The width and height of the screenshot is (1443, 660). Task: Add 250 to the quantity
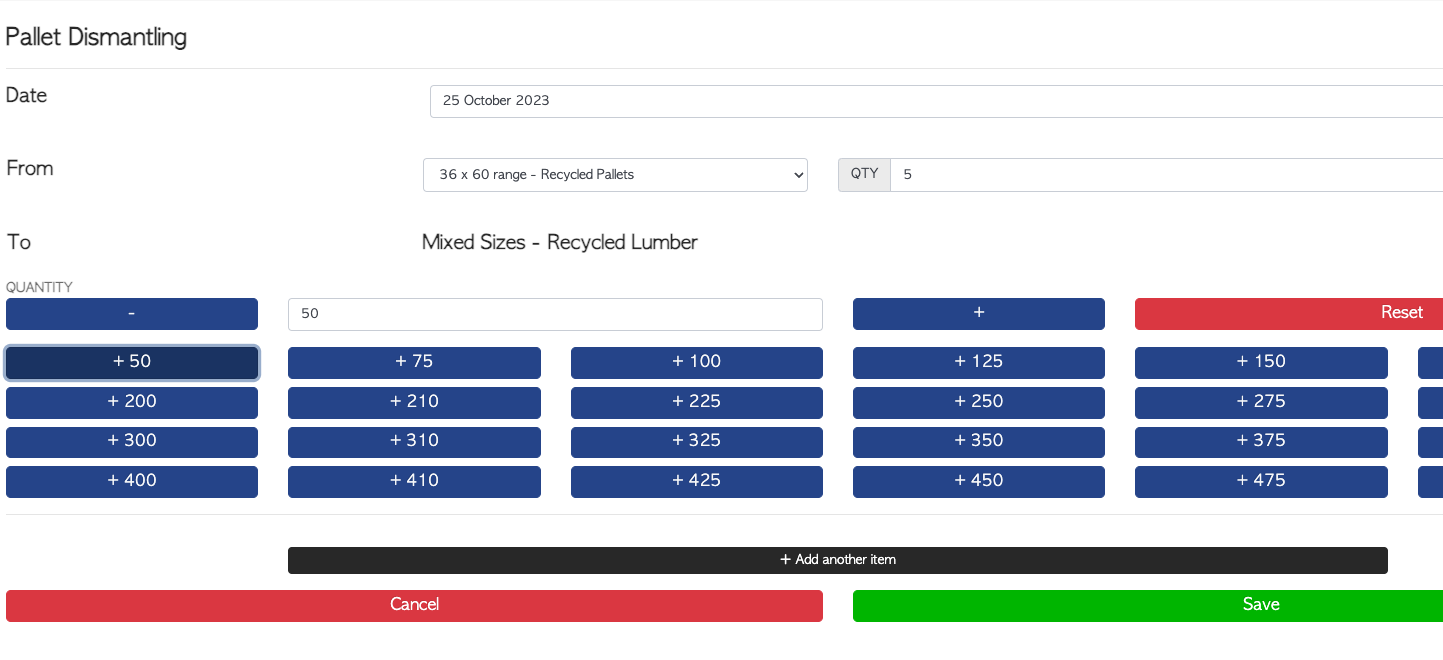pyautogui.click(x=979, y=403)
